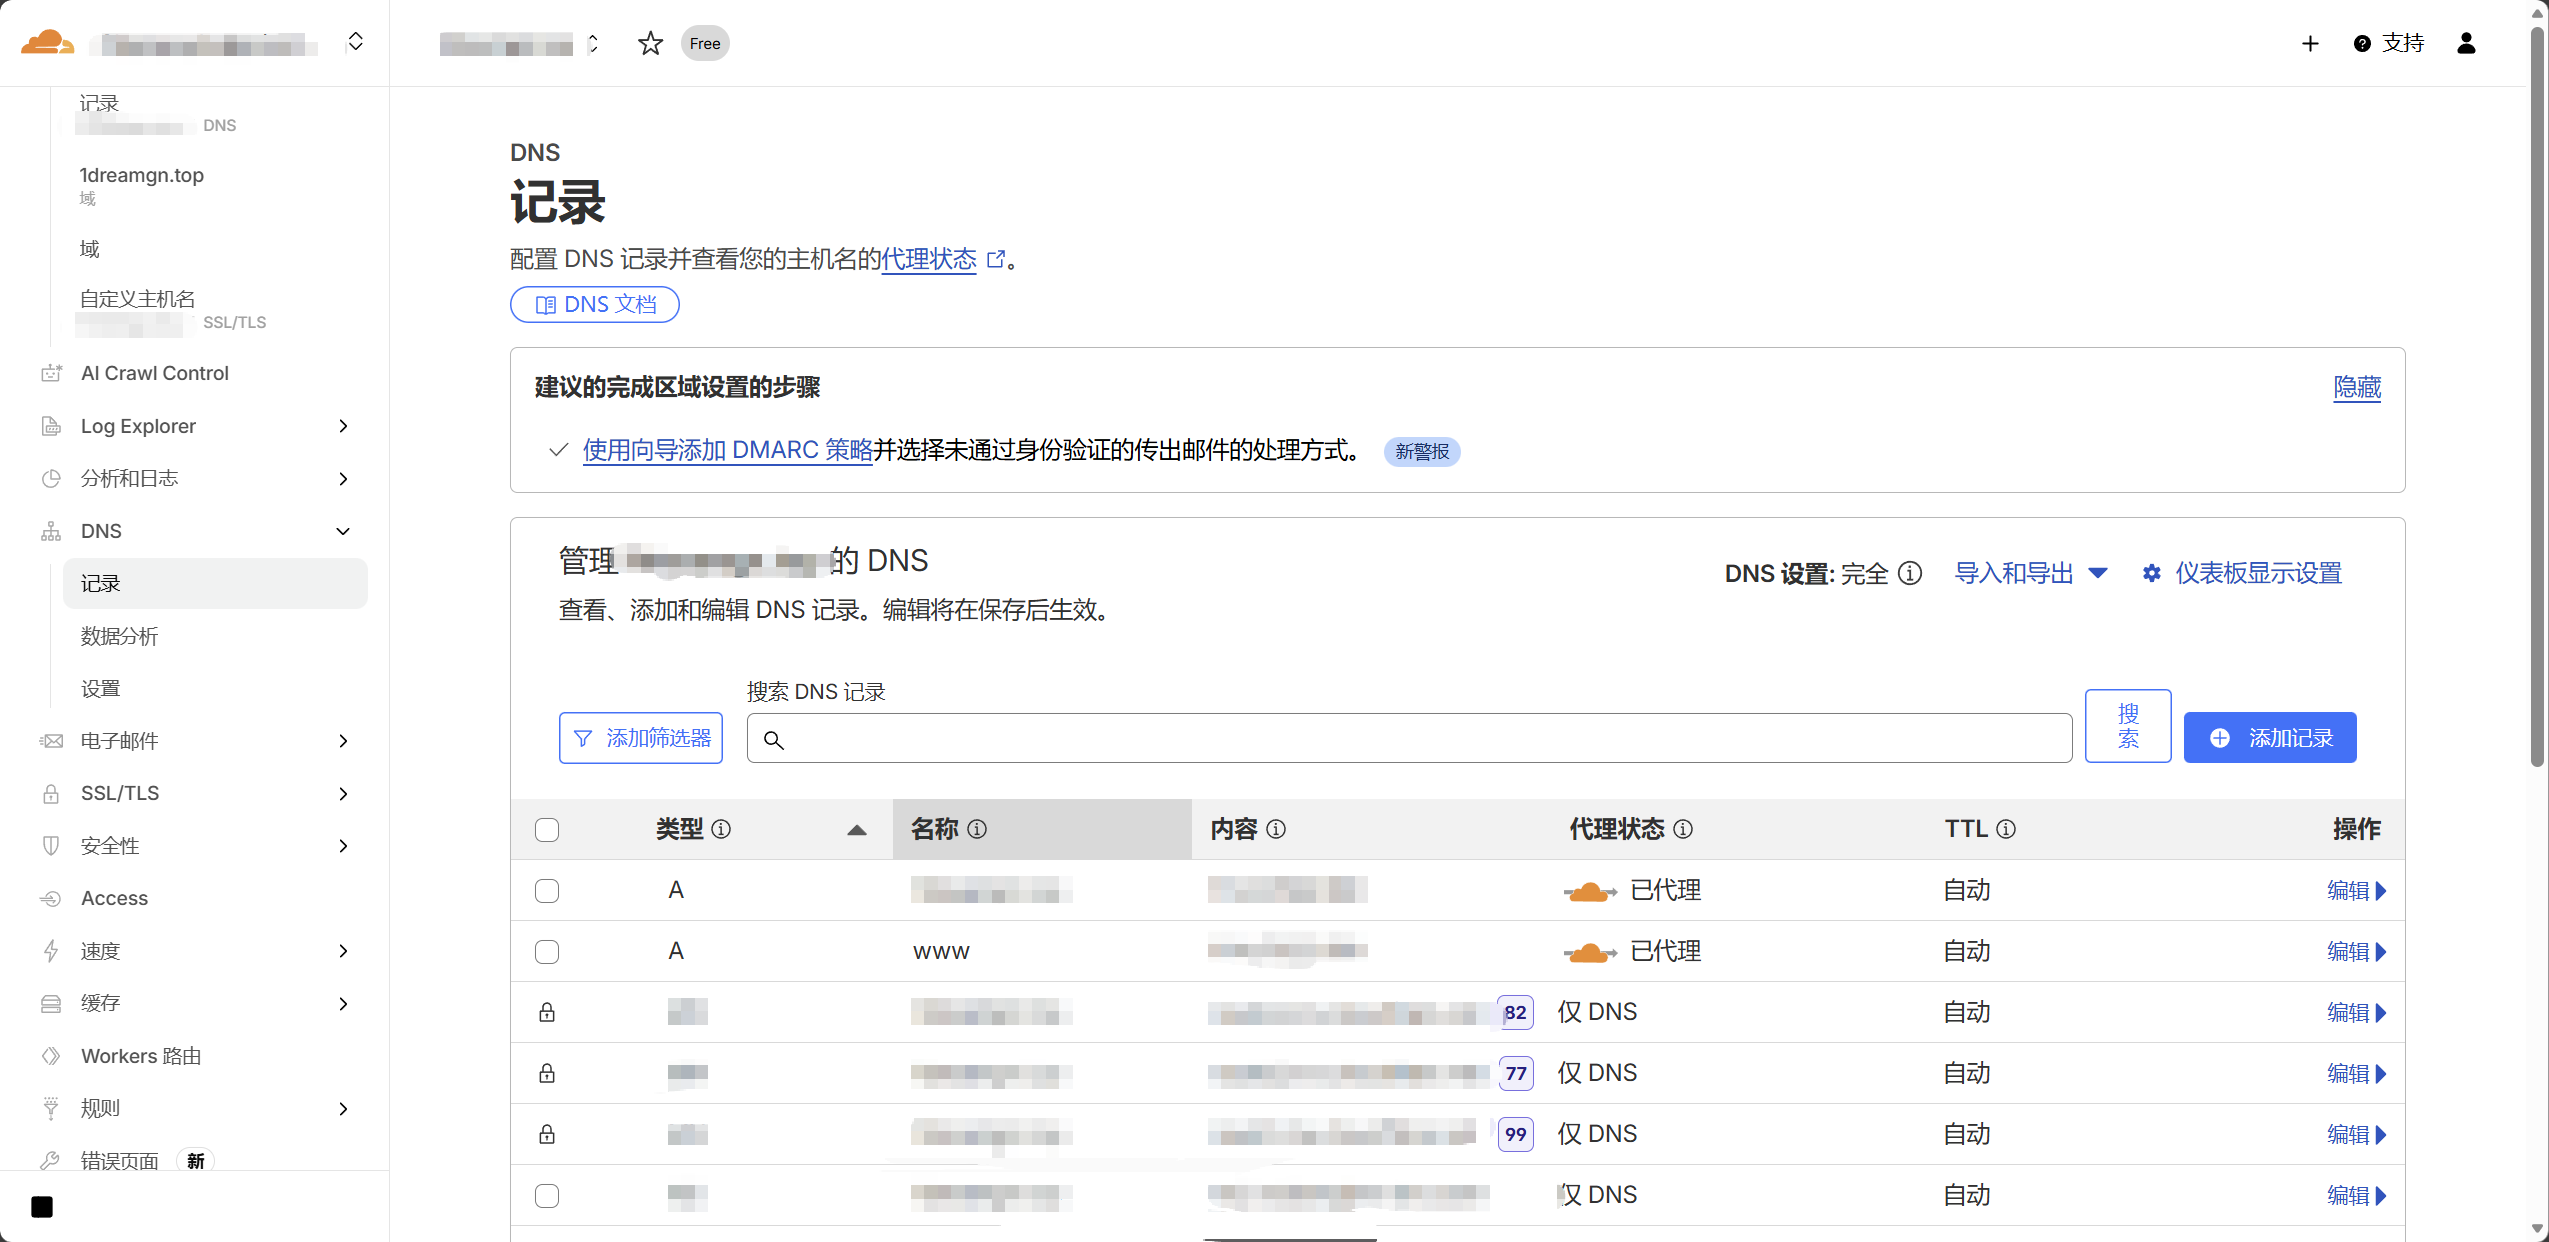Open the user account profile icon
Viewport: 2549px width, 1242px height.
pos(2466,43)
